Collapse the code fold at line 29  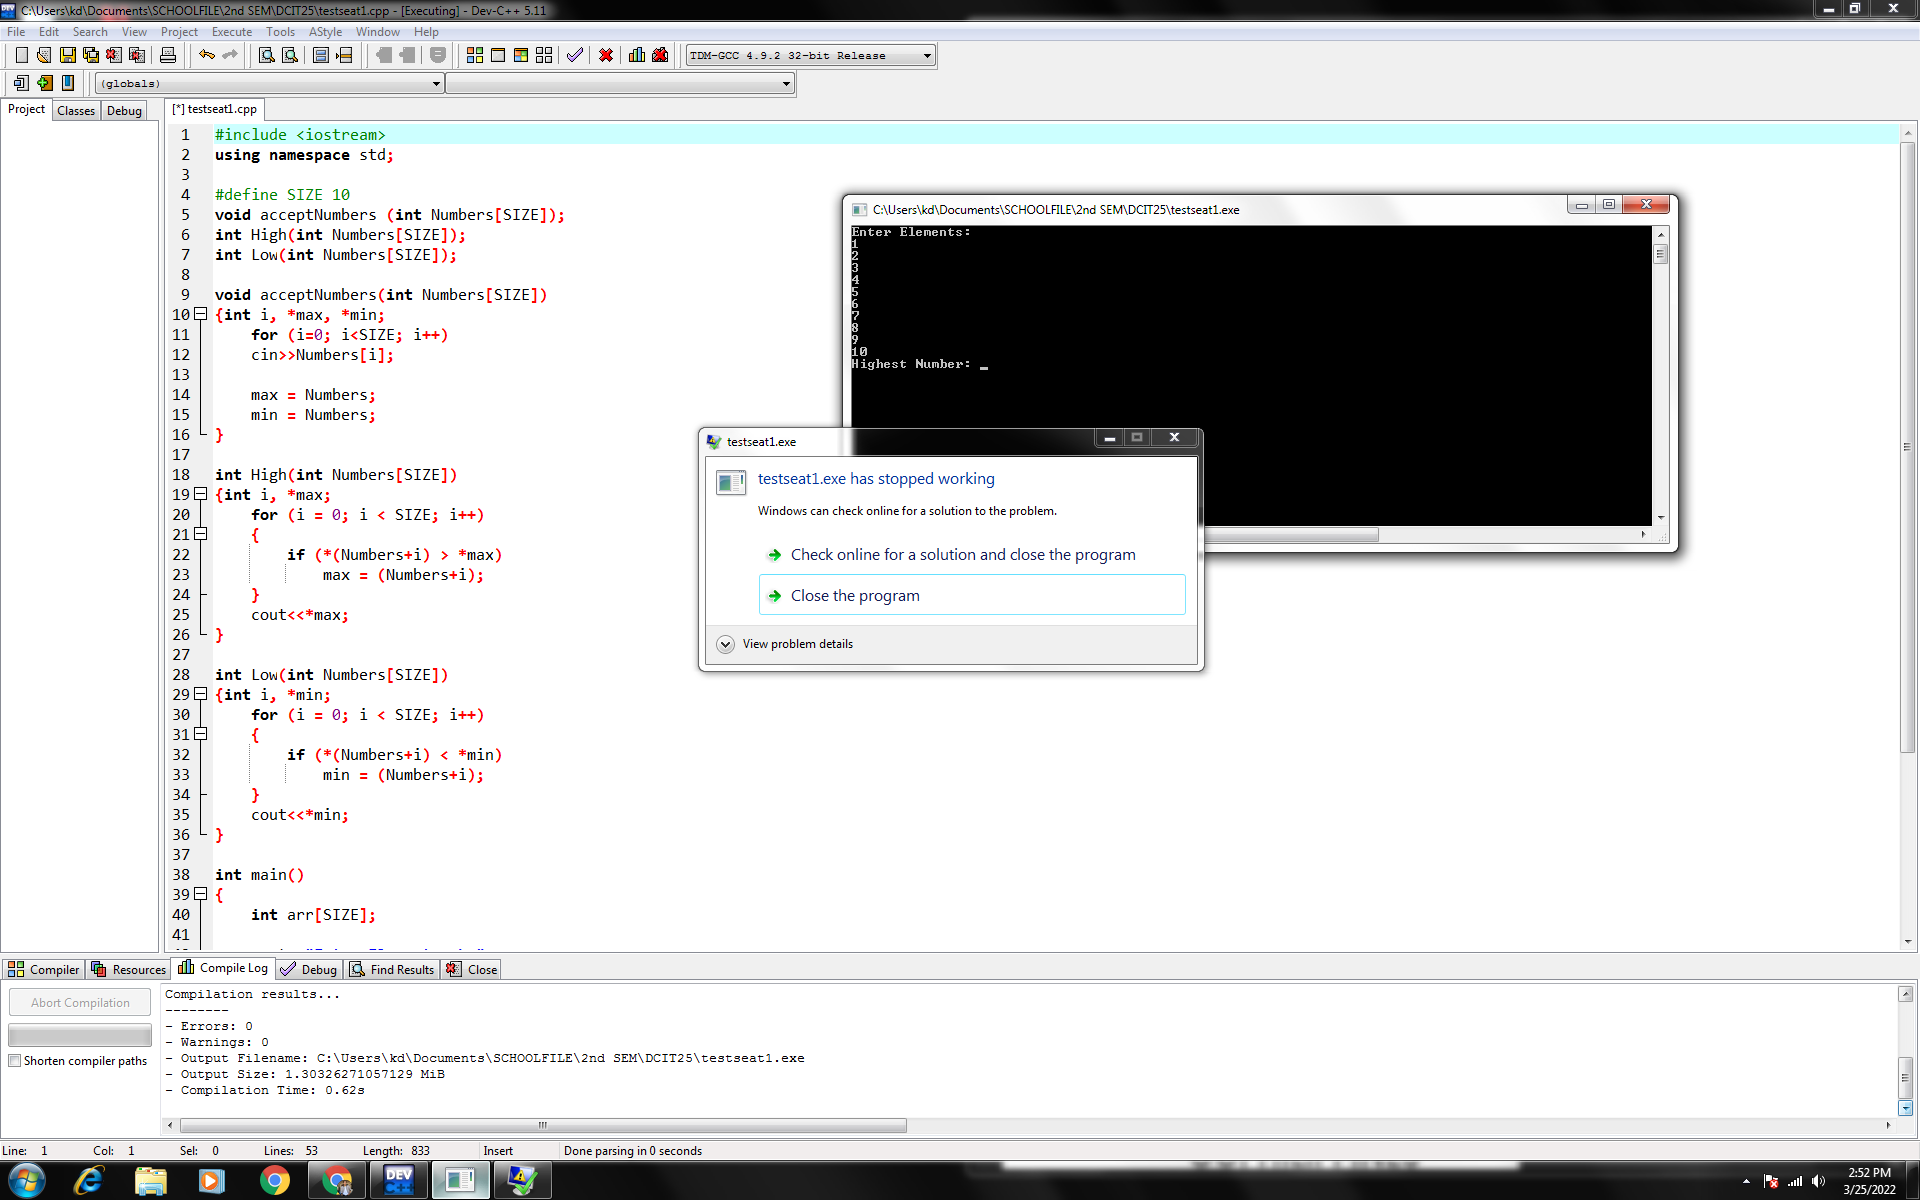pyautogui.click(x=201, y=694)
